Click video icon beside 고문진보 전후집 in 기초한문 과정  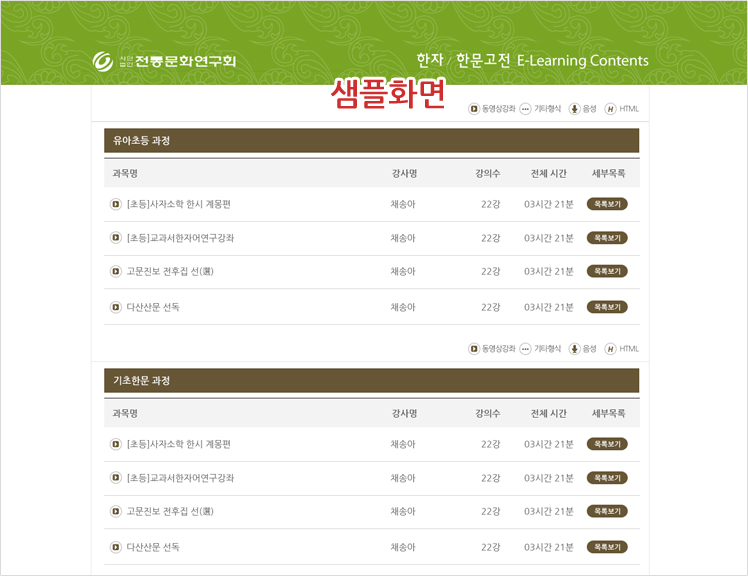(x=115, y=512)
